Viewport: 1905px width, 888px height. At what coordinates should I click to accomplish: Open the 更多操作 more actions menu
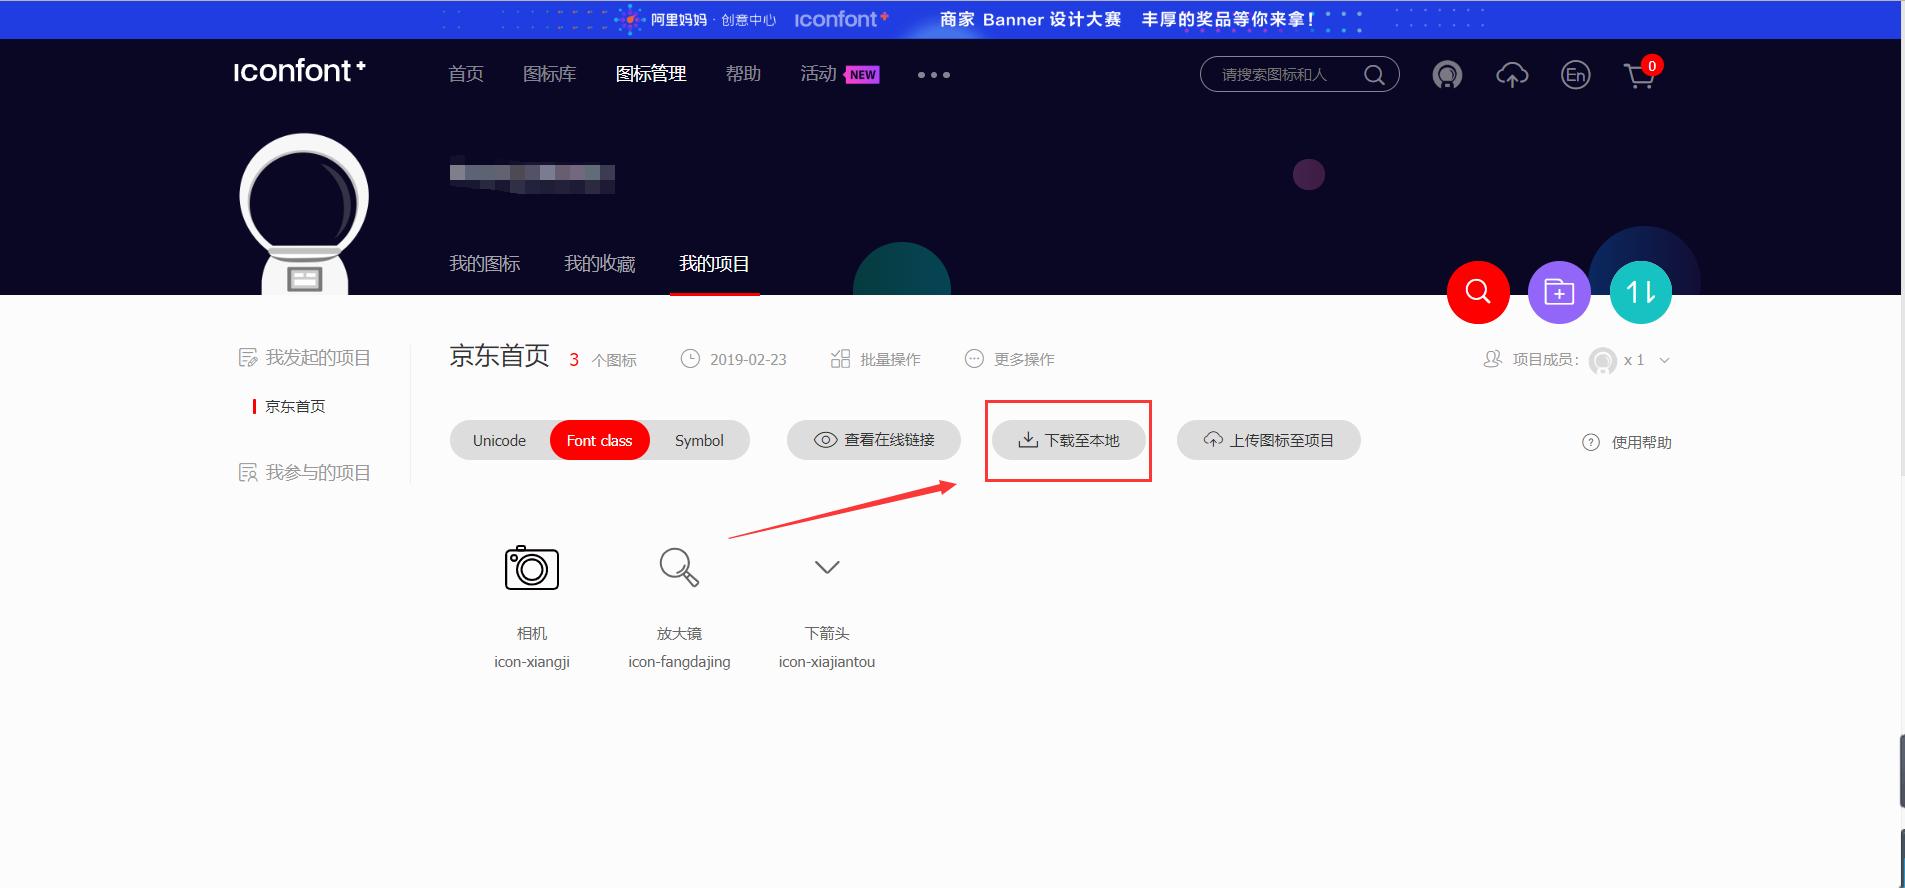[1010, 359]
